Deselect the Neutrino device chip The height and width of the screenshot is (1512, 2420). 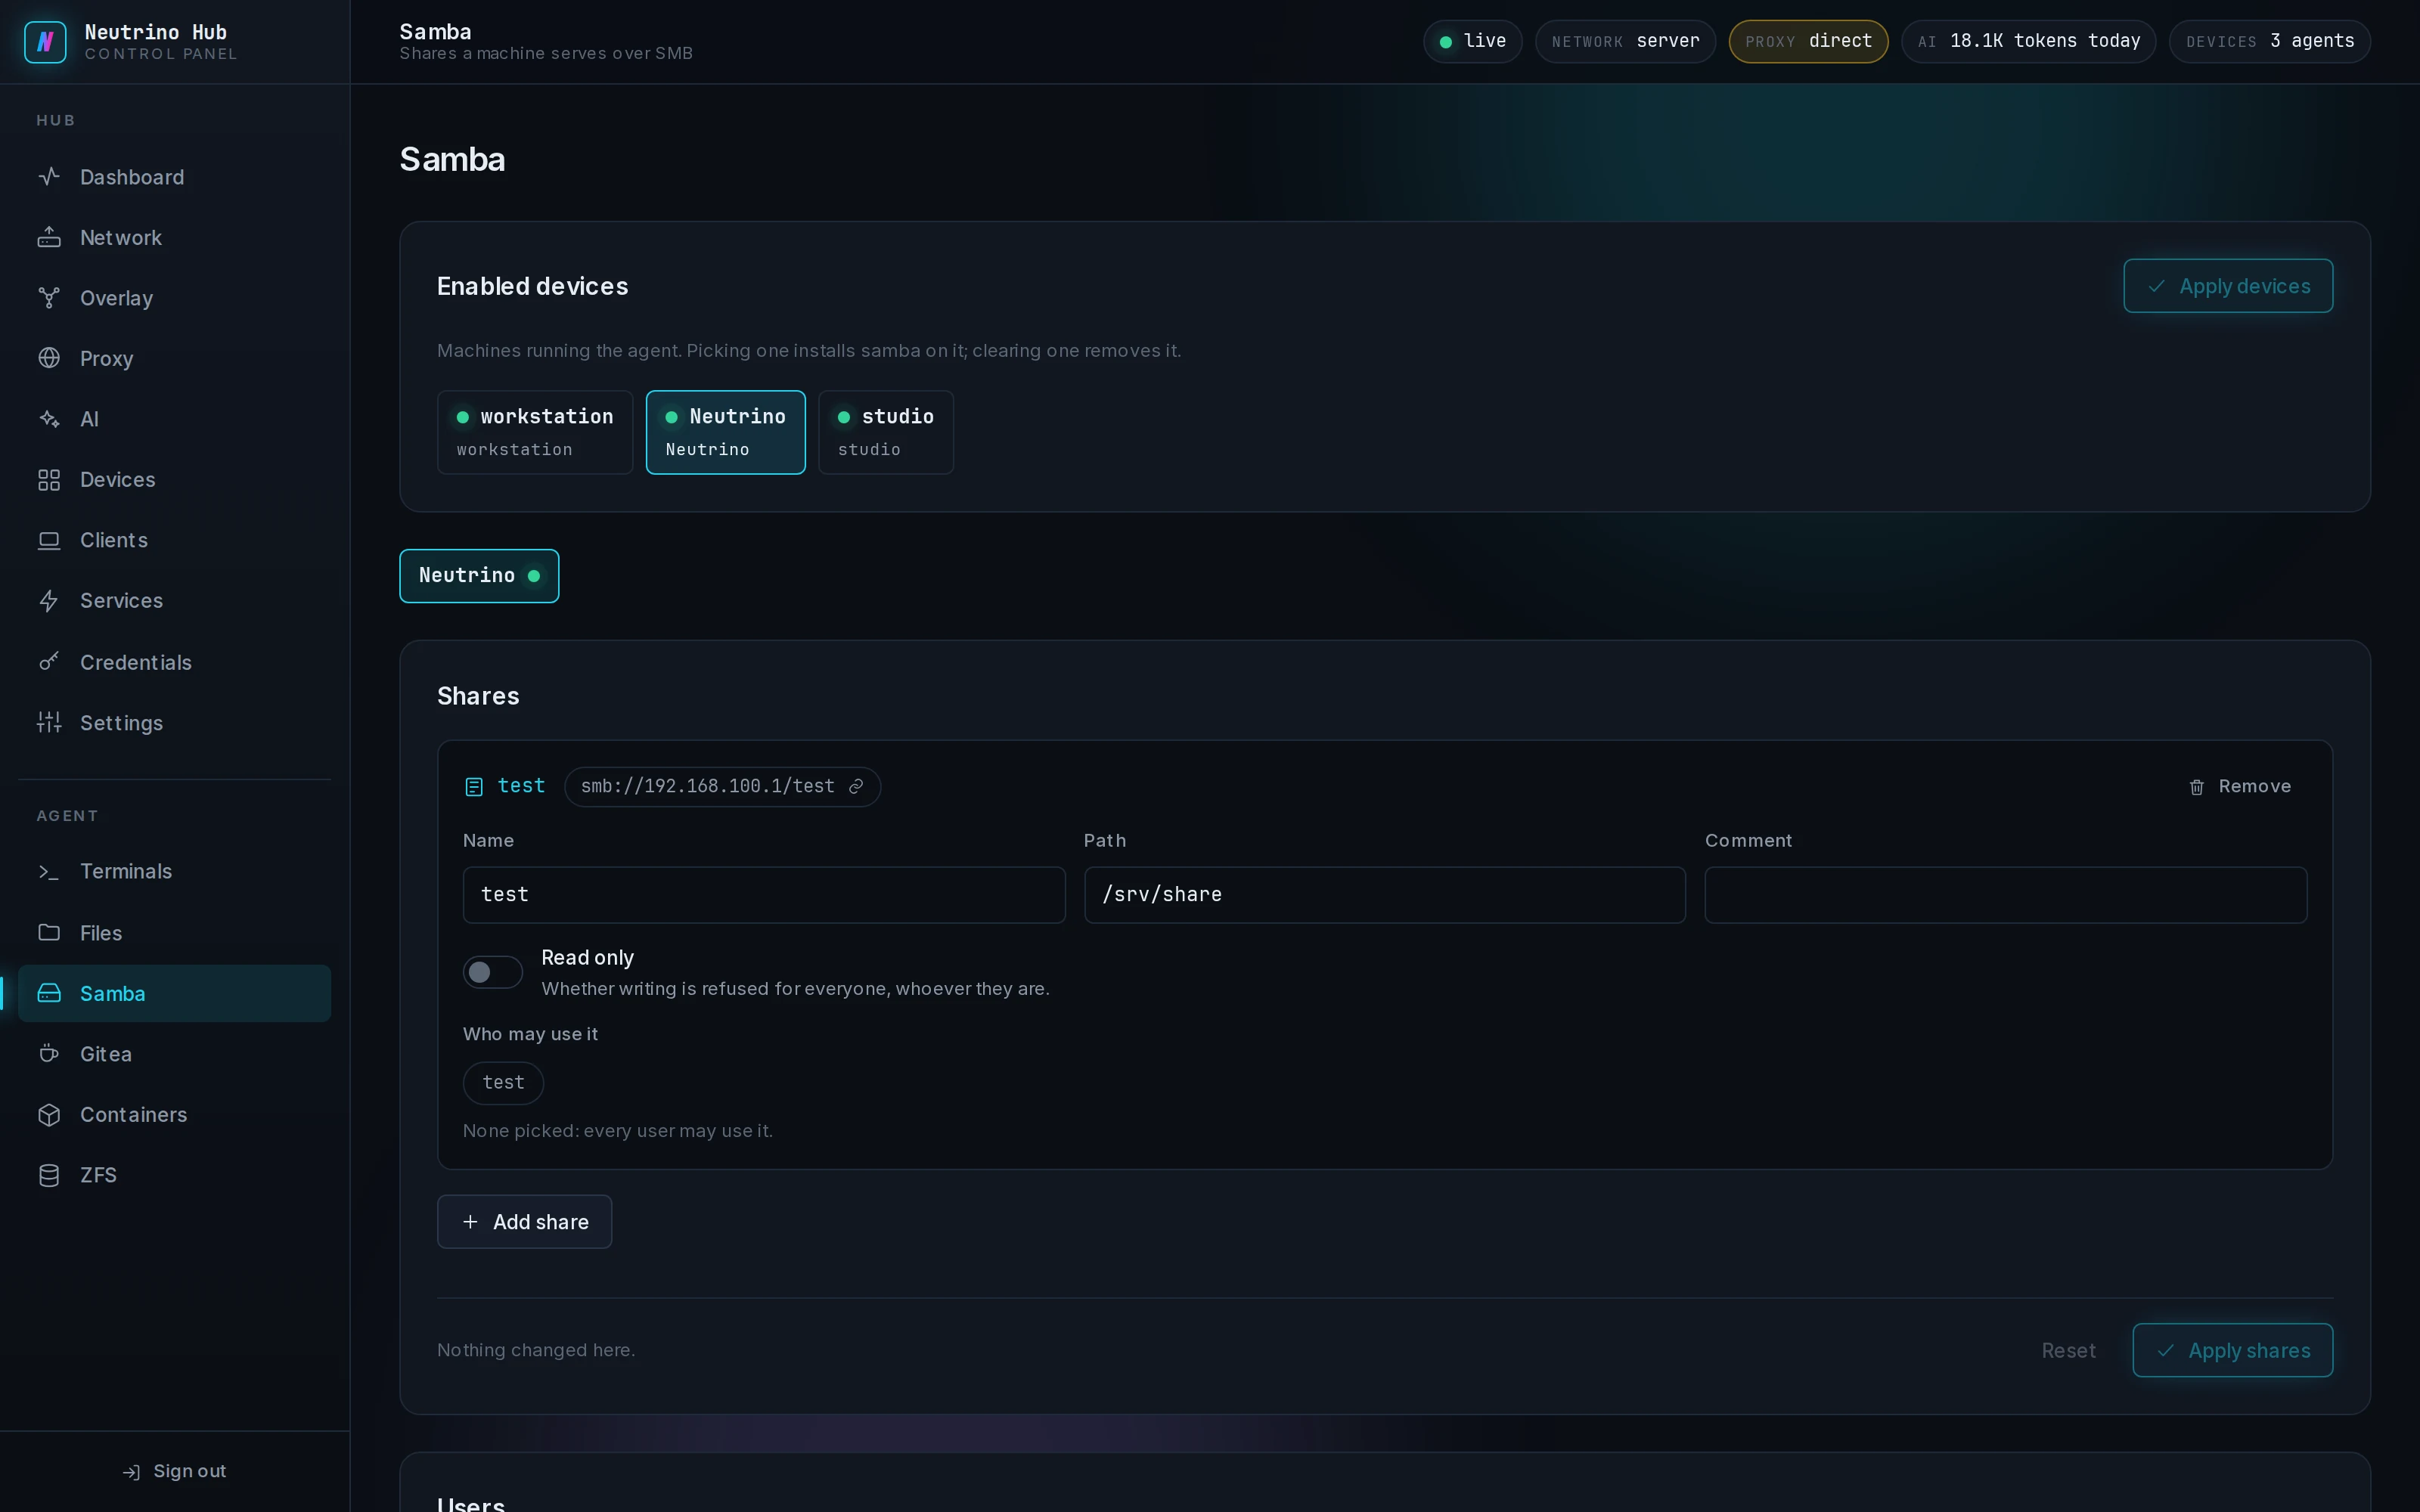[x=726, y=432]
